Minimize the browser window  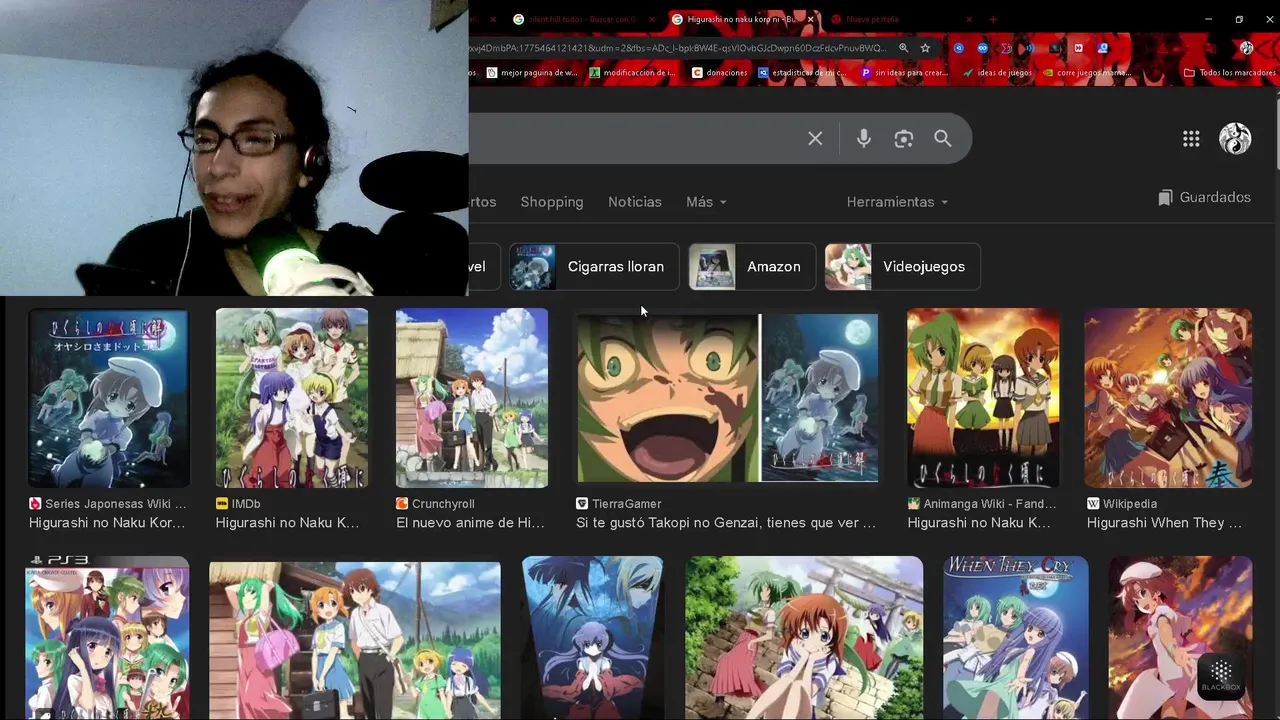(1208, 19)
